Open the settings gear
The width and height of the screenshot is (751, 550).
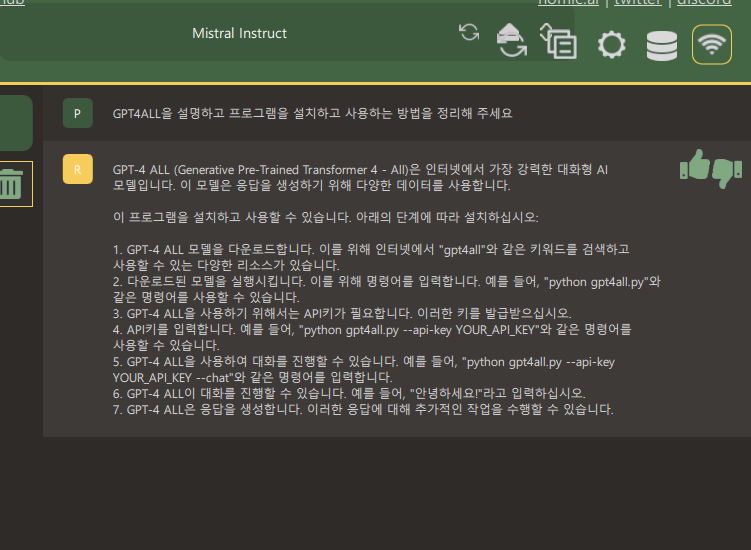[612, 45]
